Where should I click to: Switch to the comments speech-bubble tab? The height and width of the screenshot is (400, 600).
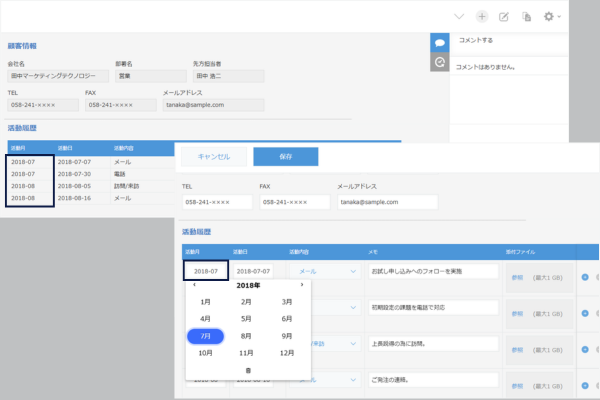[x=440, y=42]
